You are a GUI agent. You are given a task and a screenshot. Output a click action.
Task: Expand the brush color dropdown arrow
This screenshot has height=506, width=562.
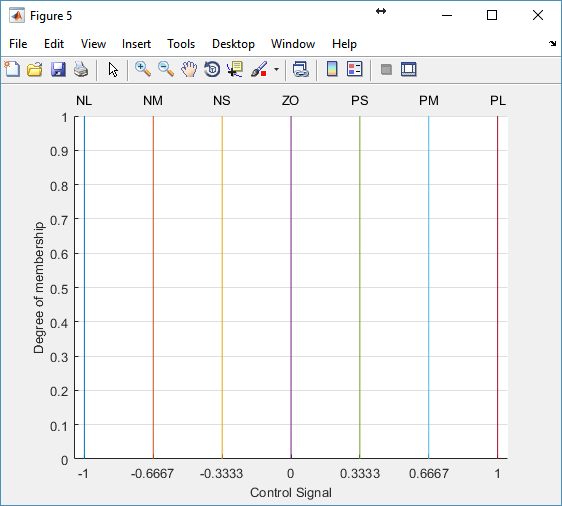(276, 69)
